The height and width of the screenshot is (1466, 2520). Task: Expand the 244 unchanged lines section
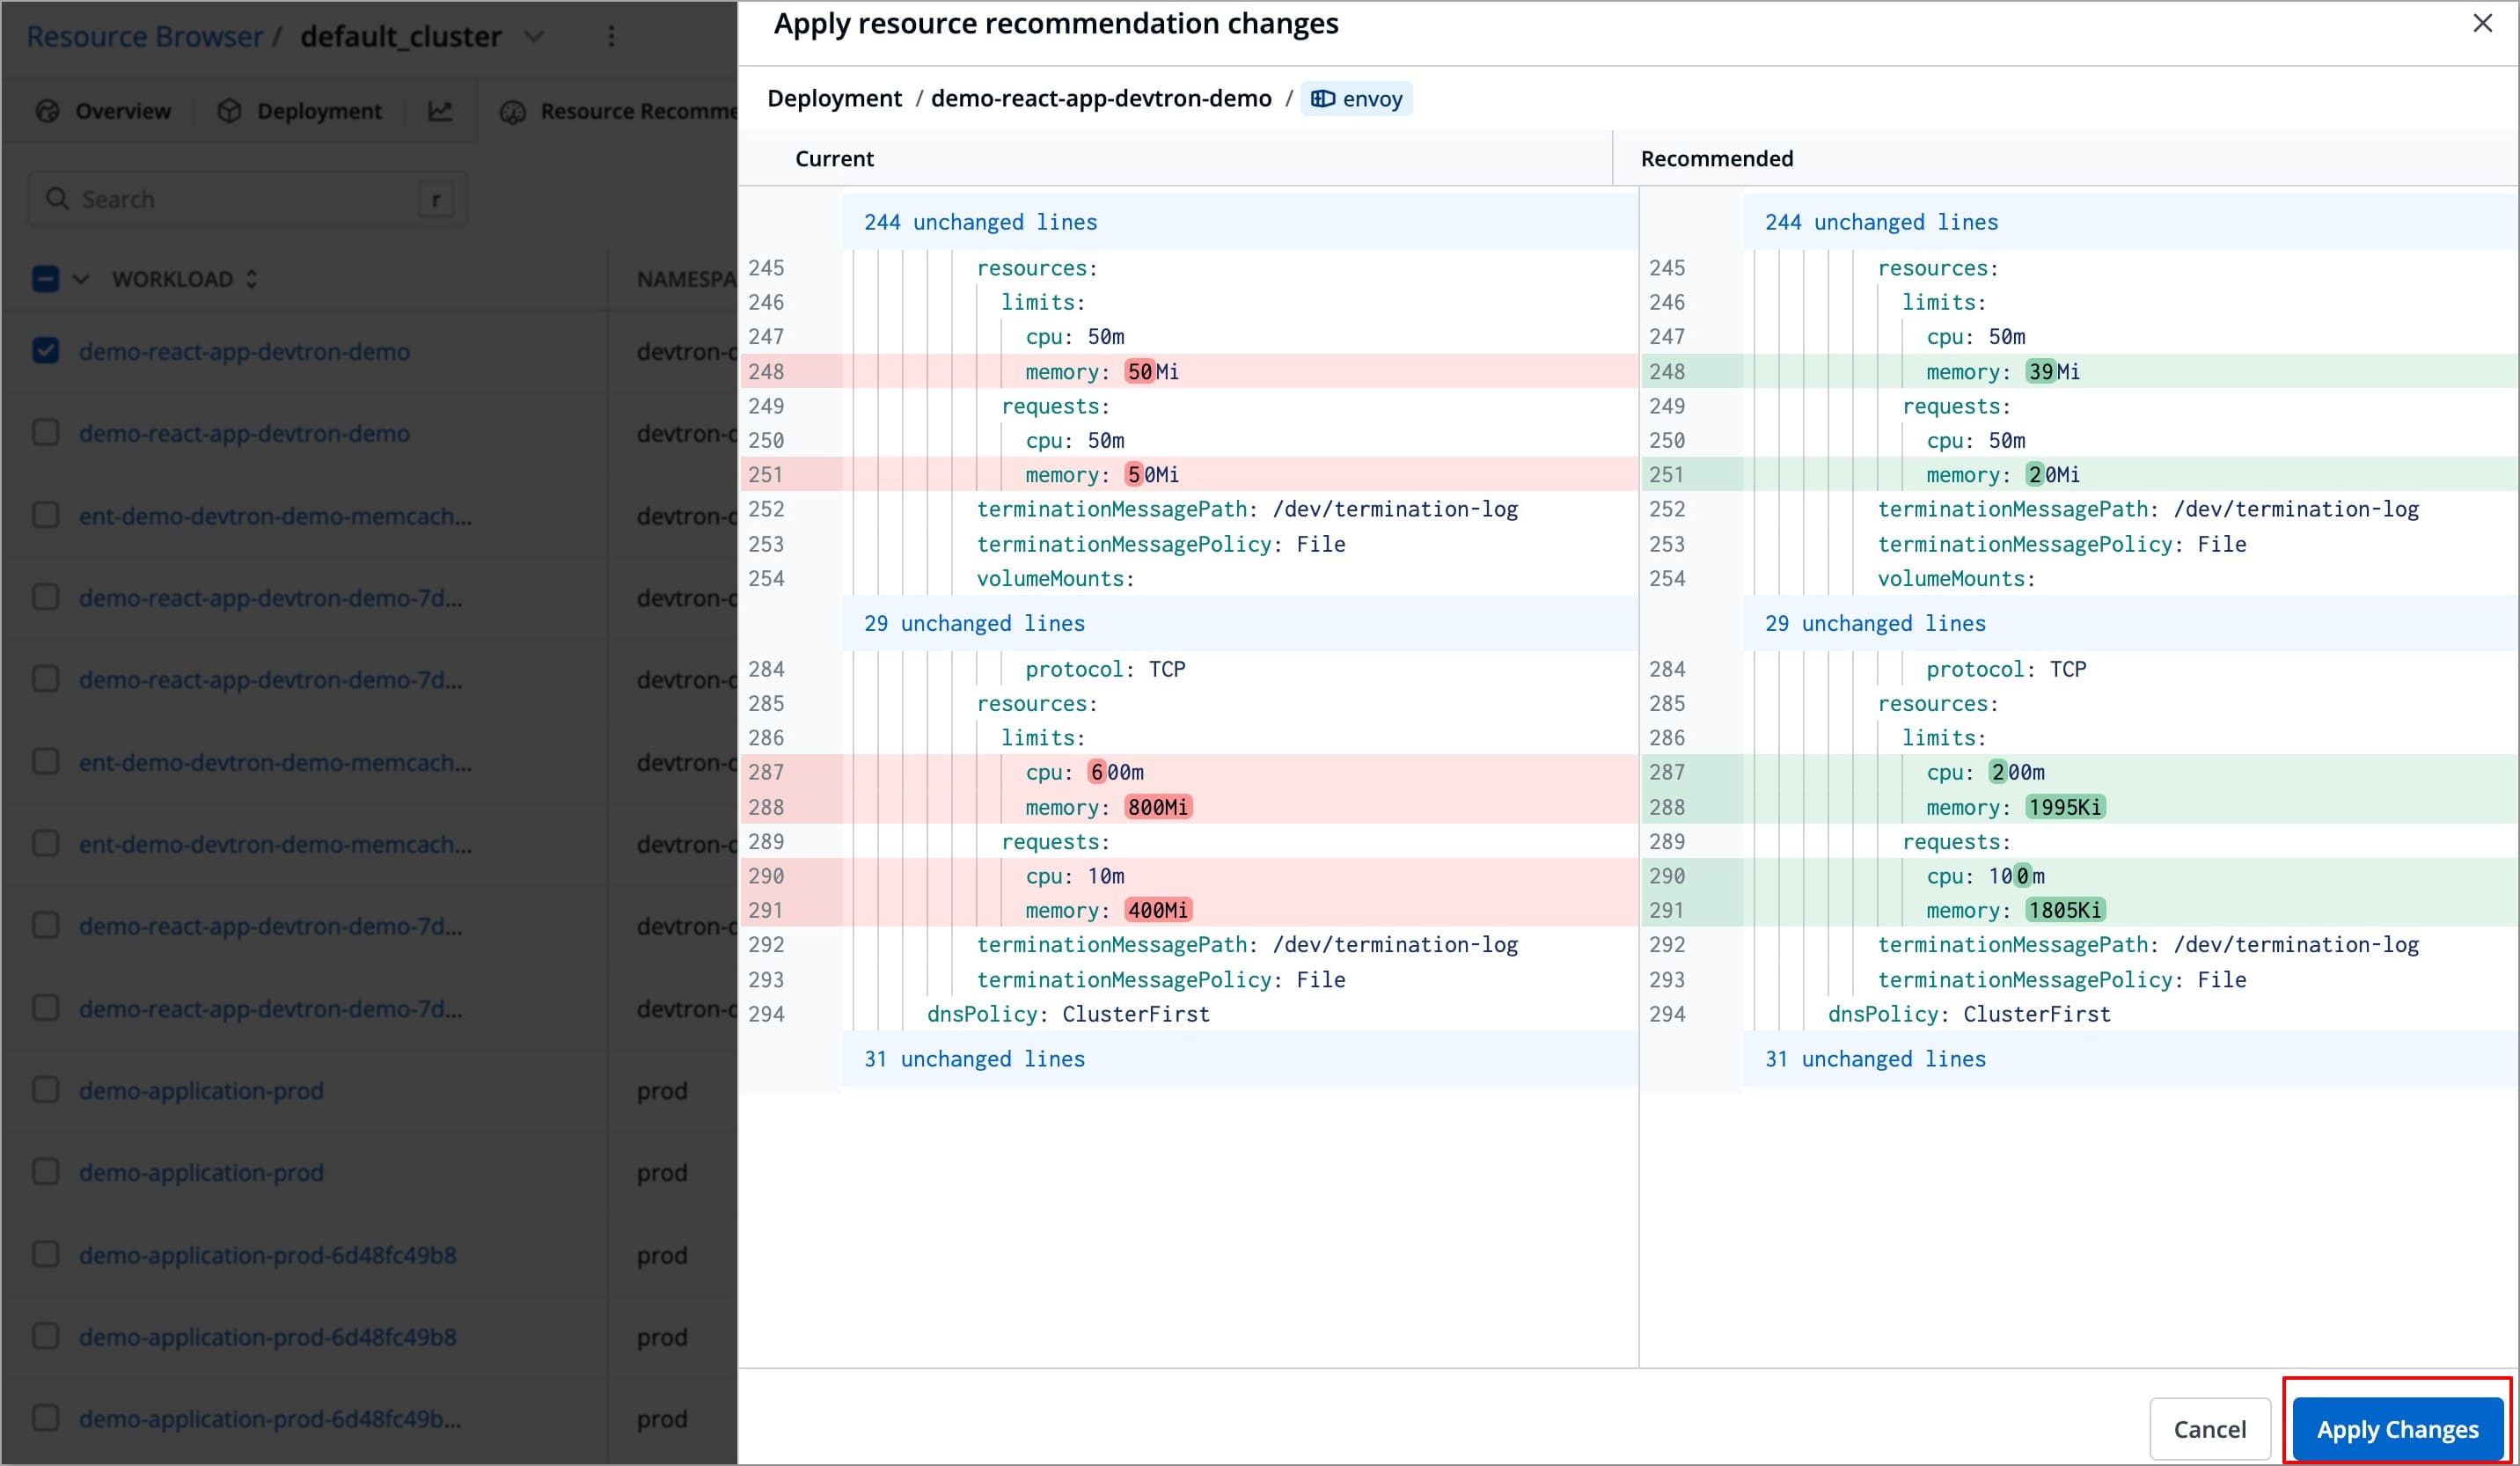(978, 221)
